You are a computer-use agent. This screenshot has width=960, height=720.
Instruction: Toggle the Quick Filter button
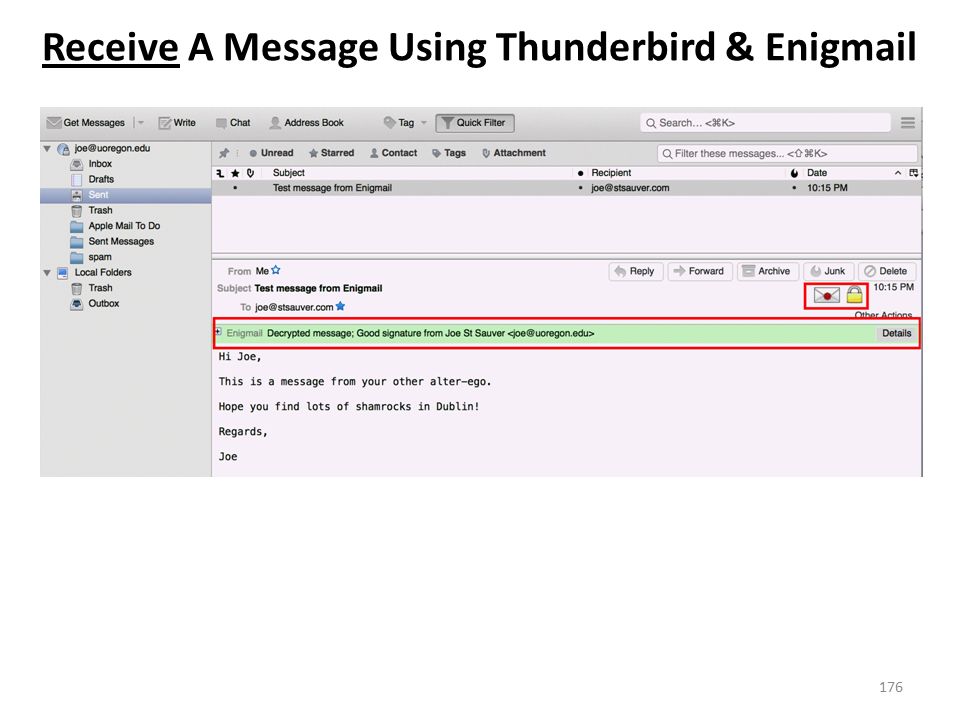pyautogui.click(x=474, y=123)
